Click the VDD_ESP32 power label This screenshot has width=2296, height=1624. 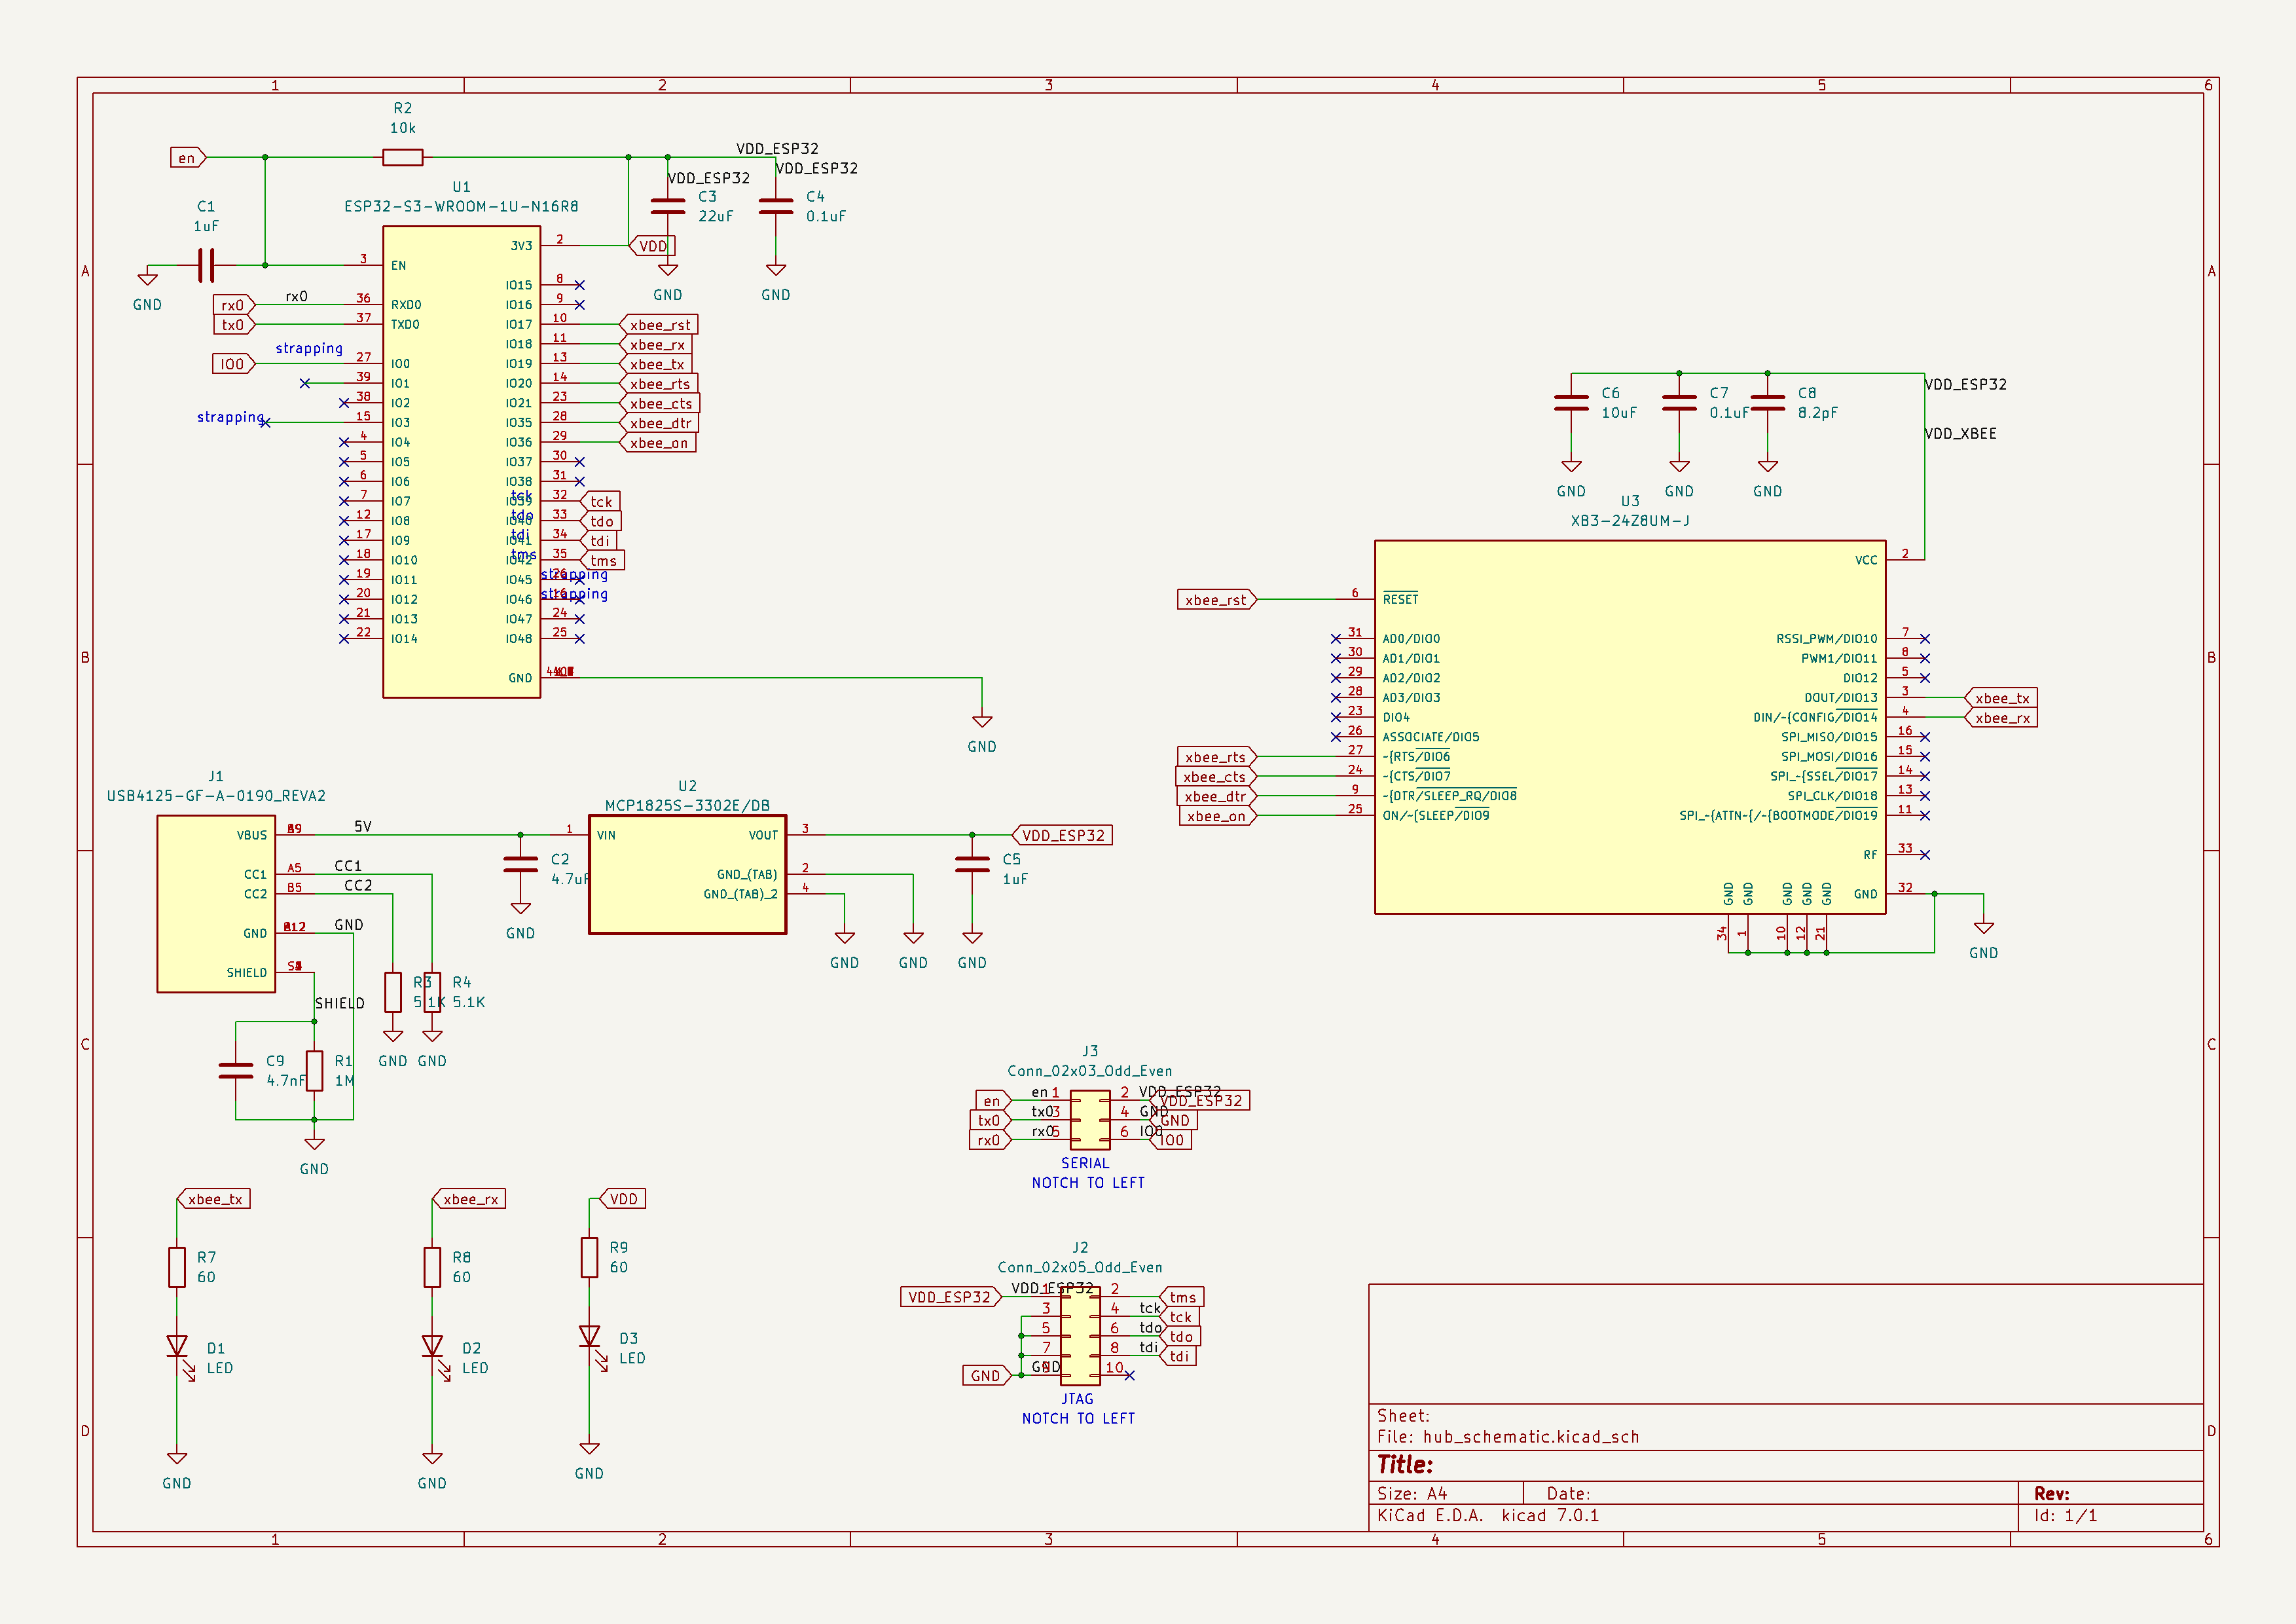tap(1063, 834)
